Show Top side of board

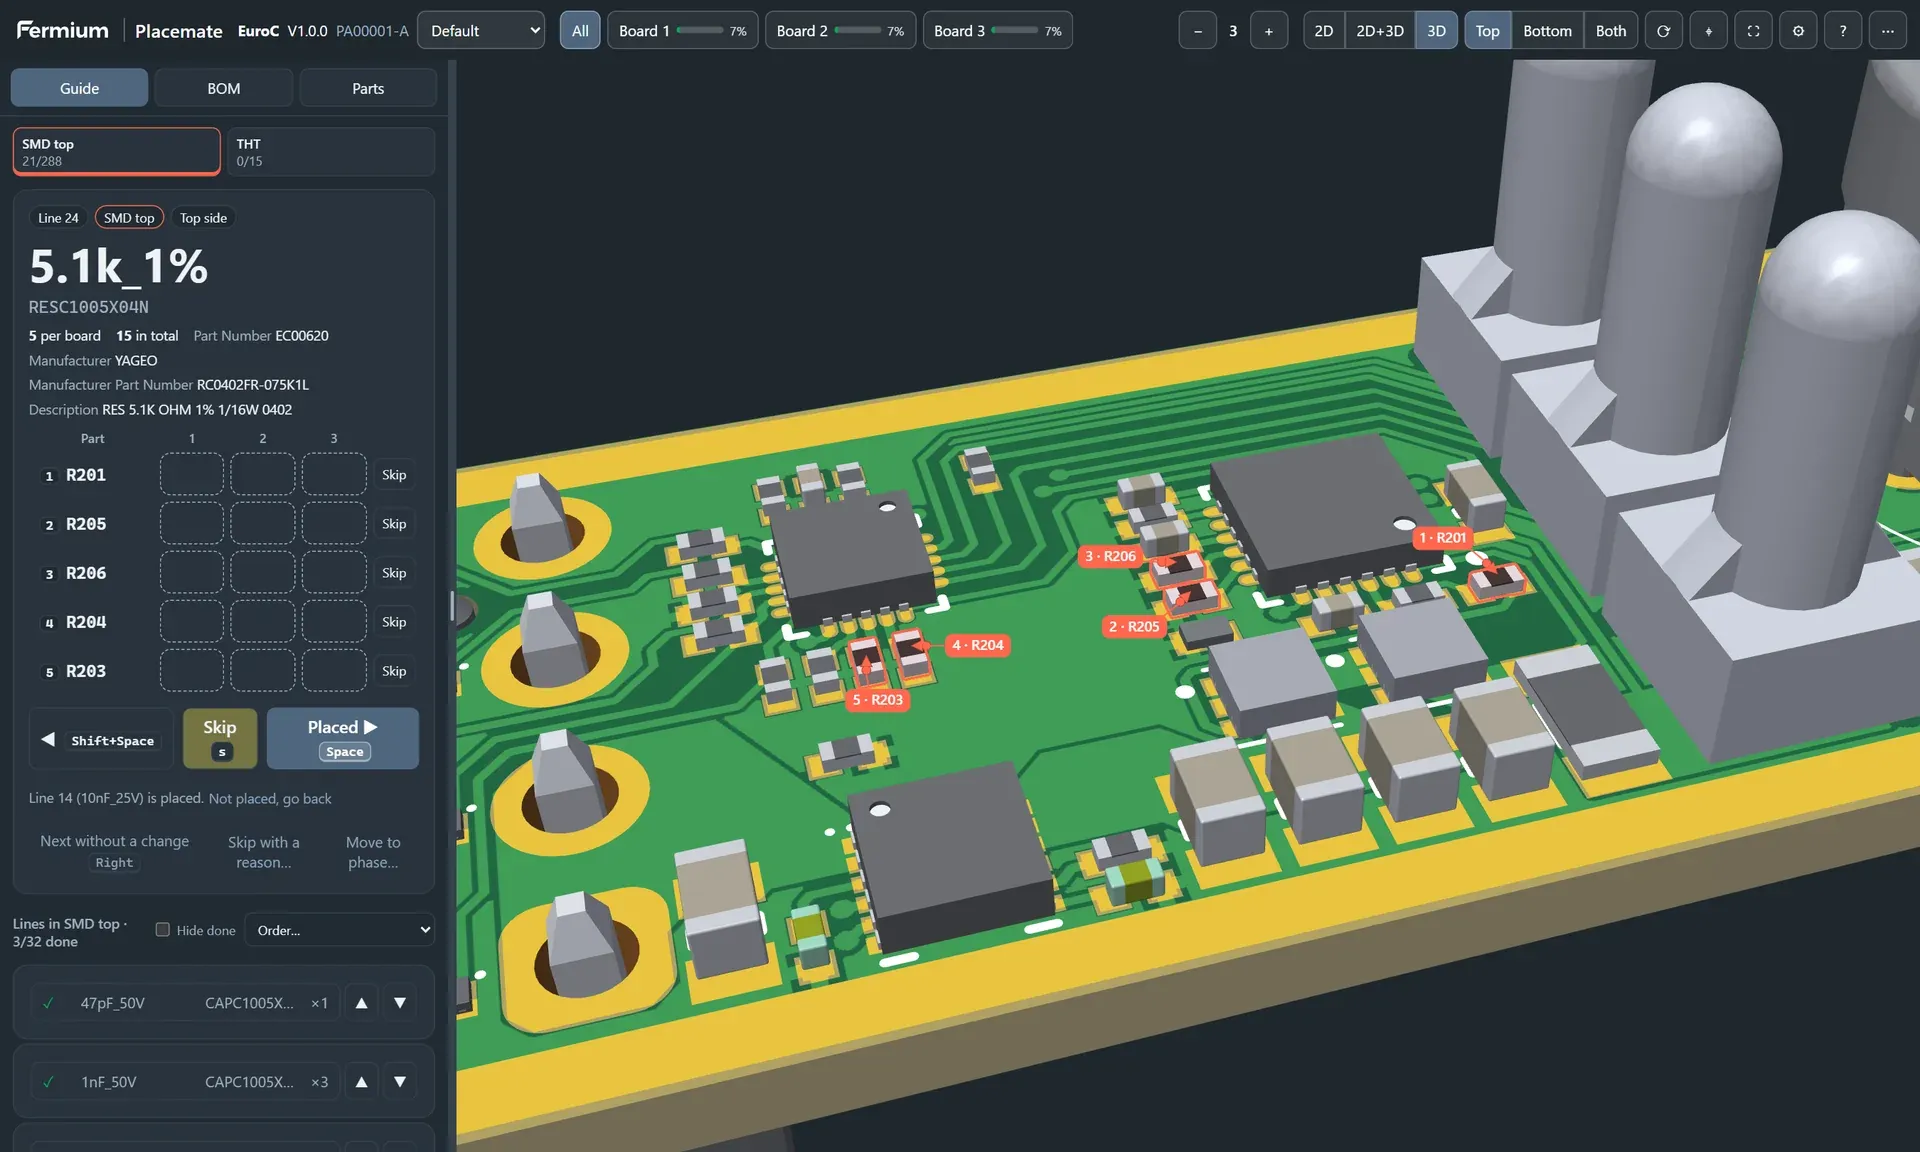(1488, 31)
